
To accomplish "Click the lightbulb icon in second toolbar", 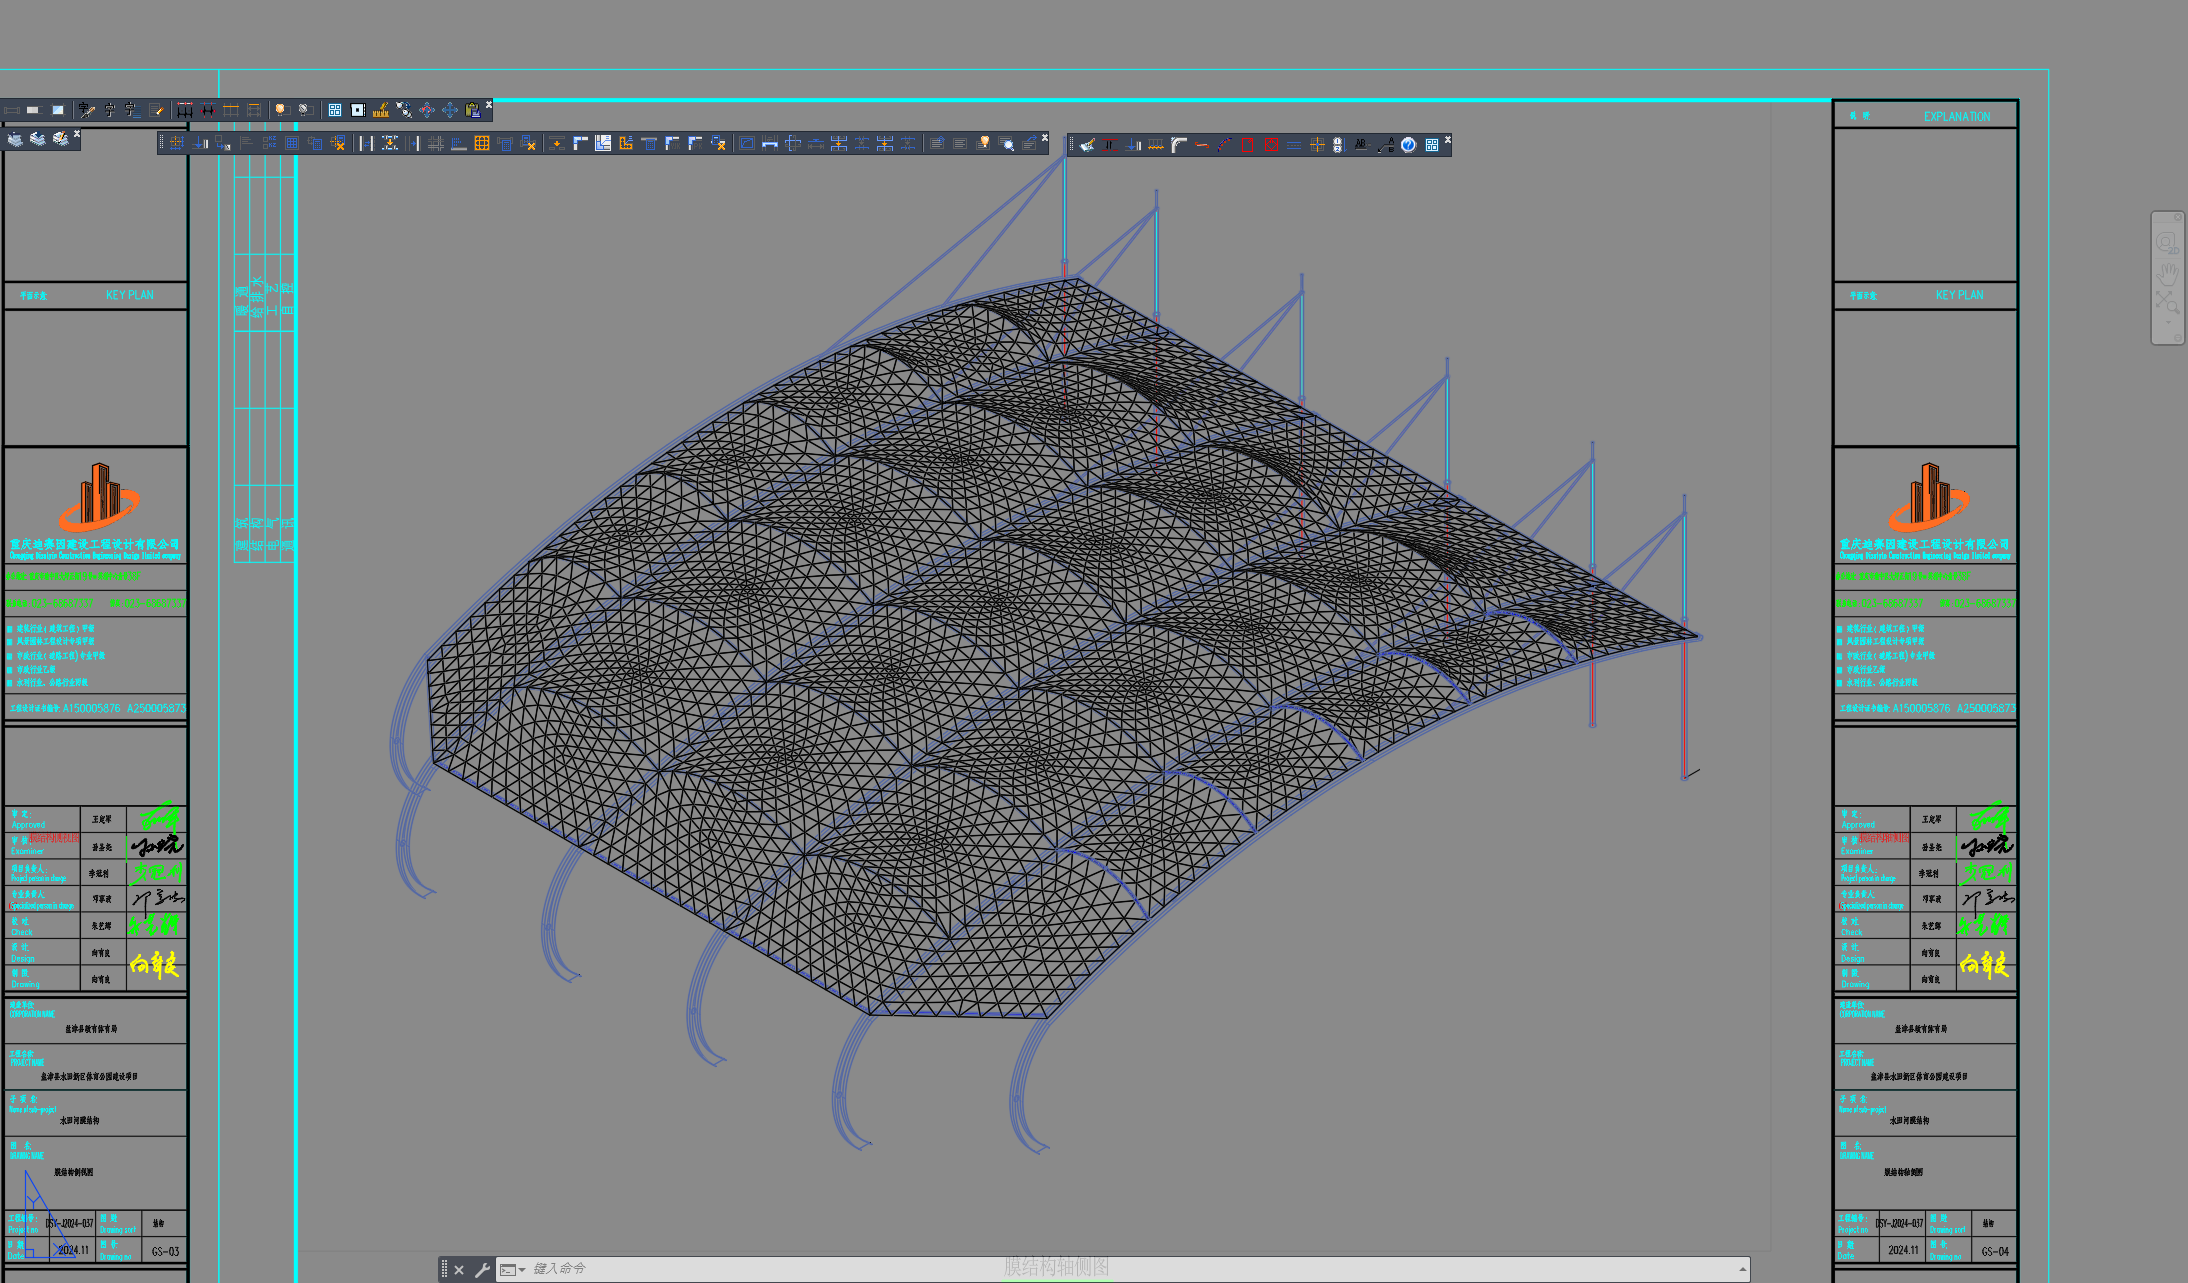I will coord(984,143).
